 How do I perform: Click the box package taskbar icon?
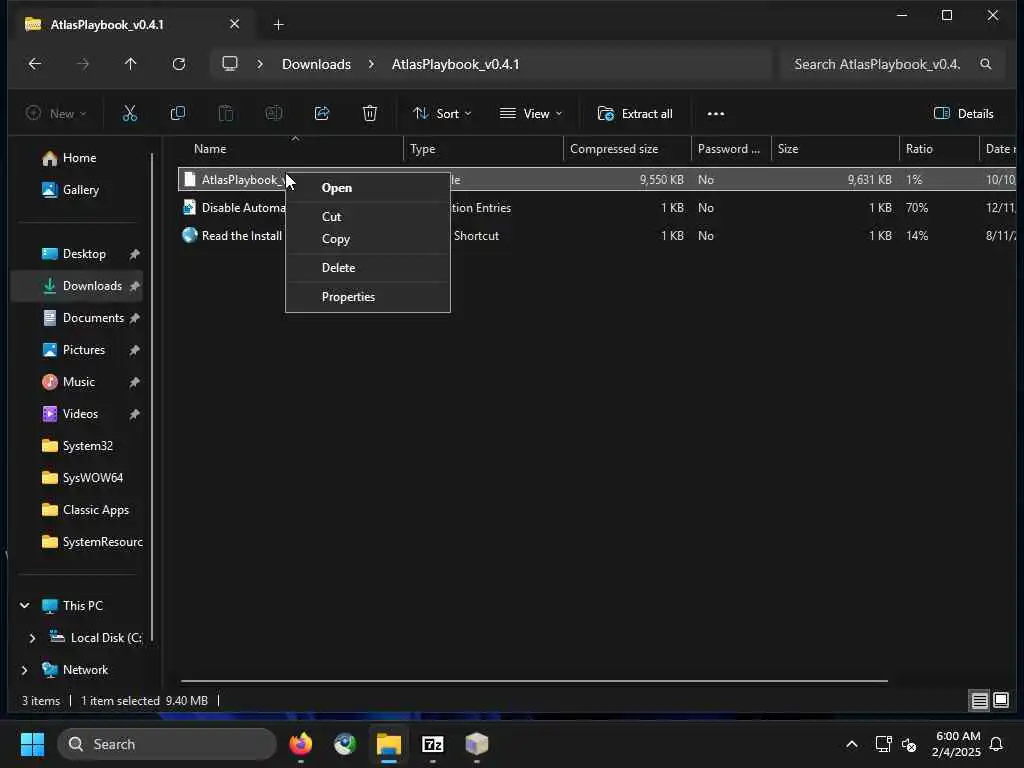[477, 744]
